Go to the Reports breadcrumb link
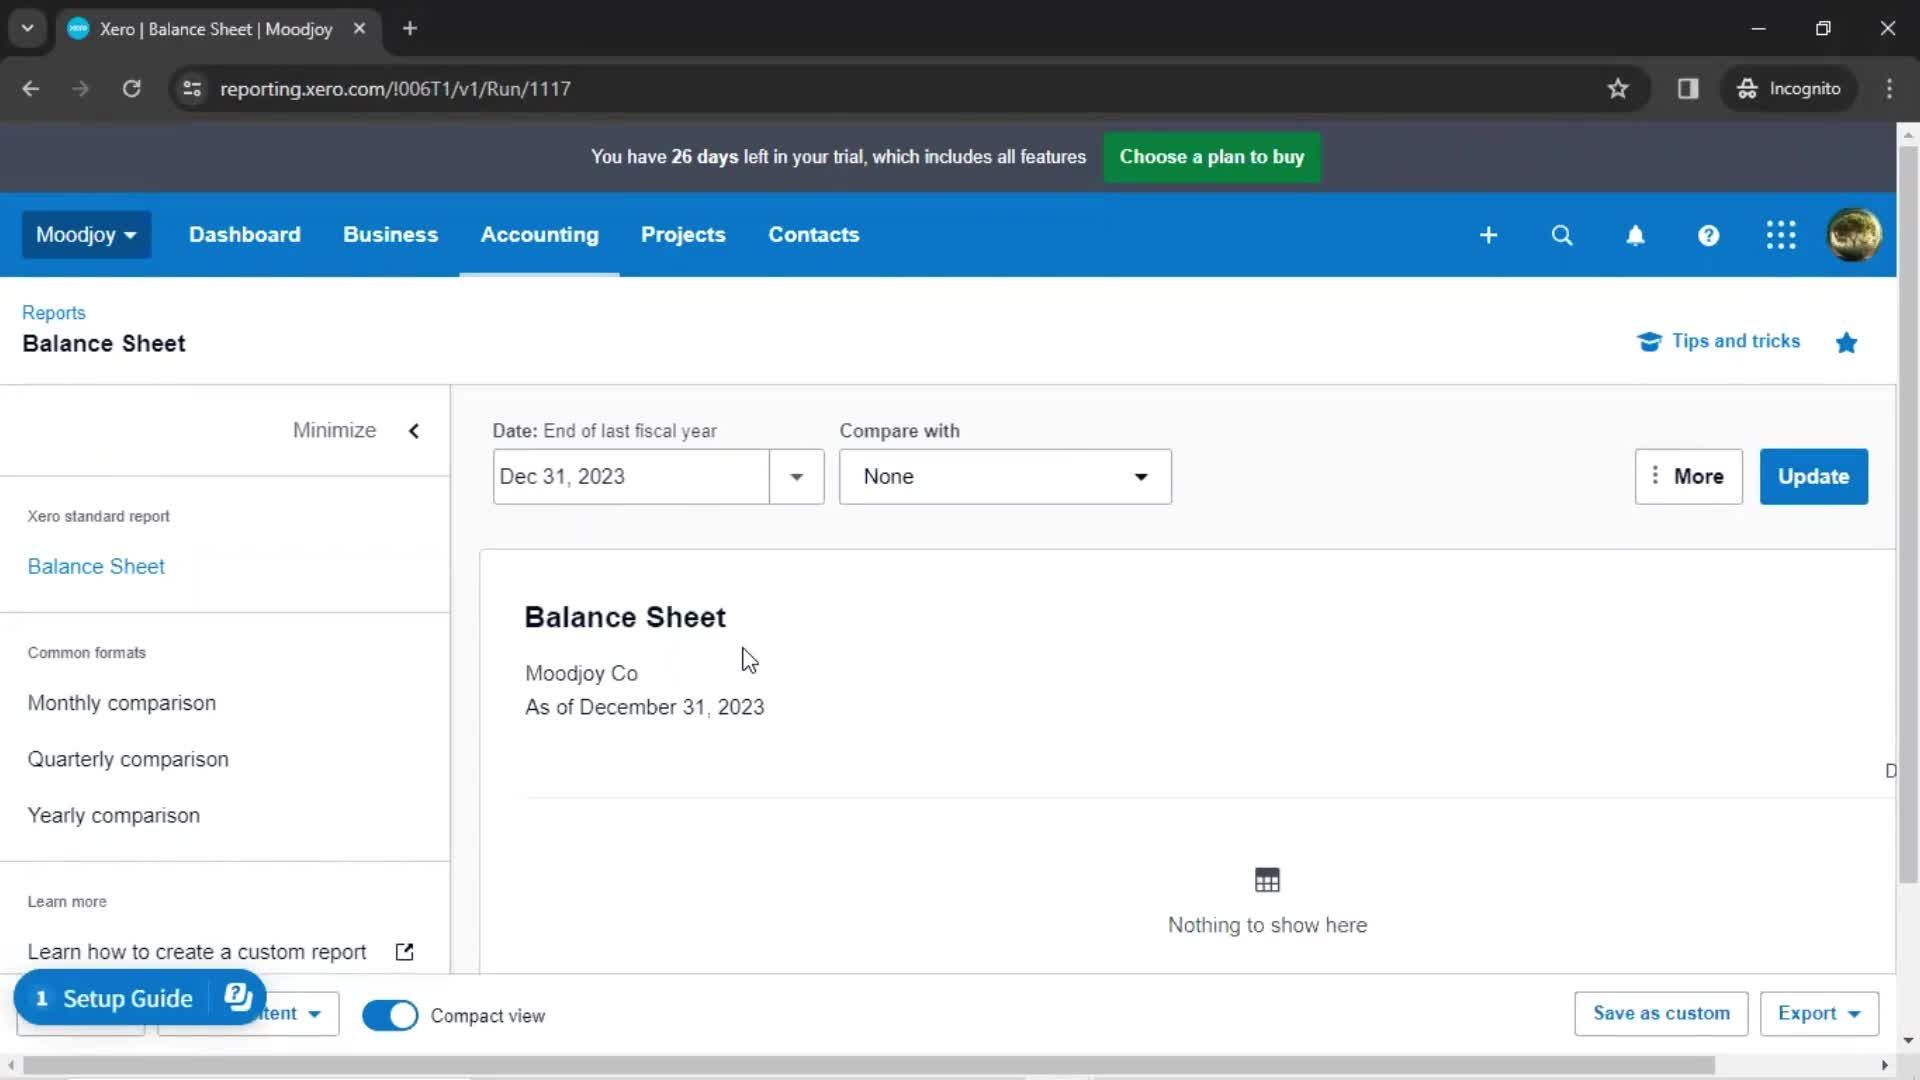This screenshot has width=1920, height=1080. coord(54,312)
